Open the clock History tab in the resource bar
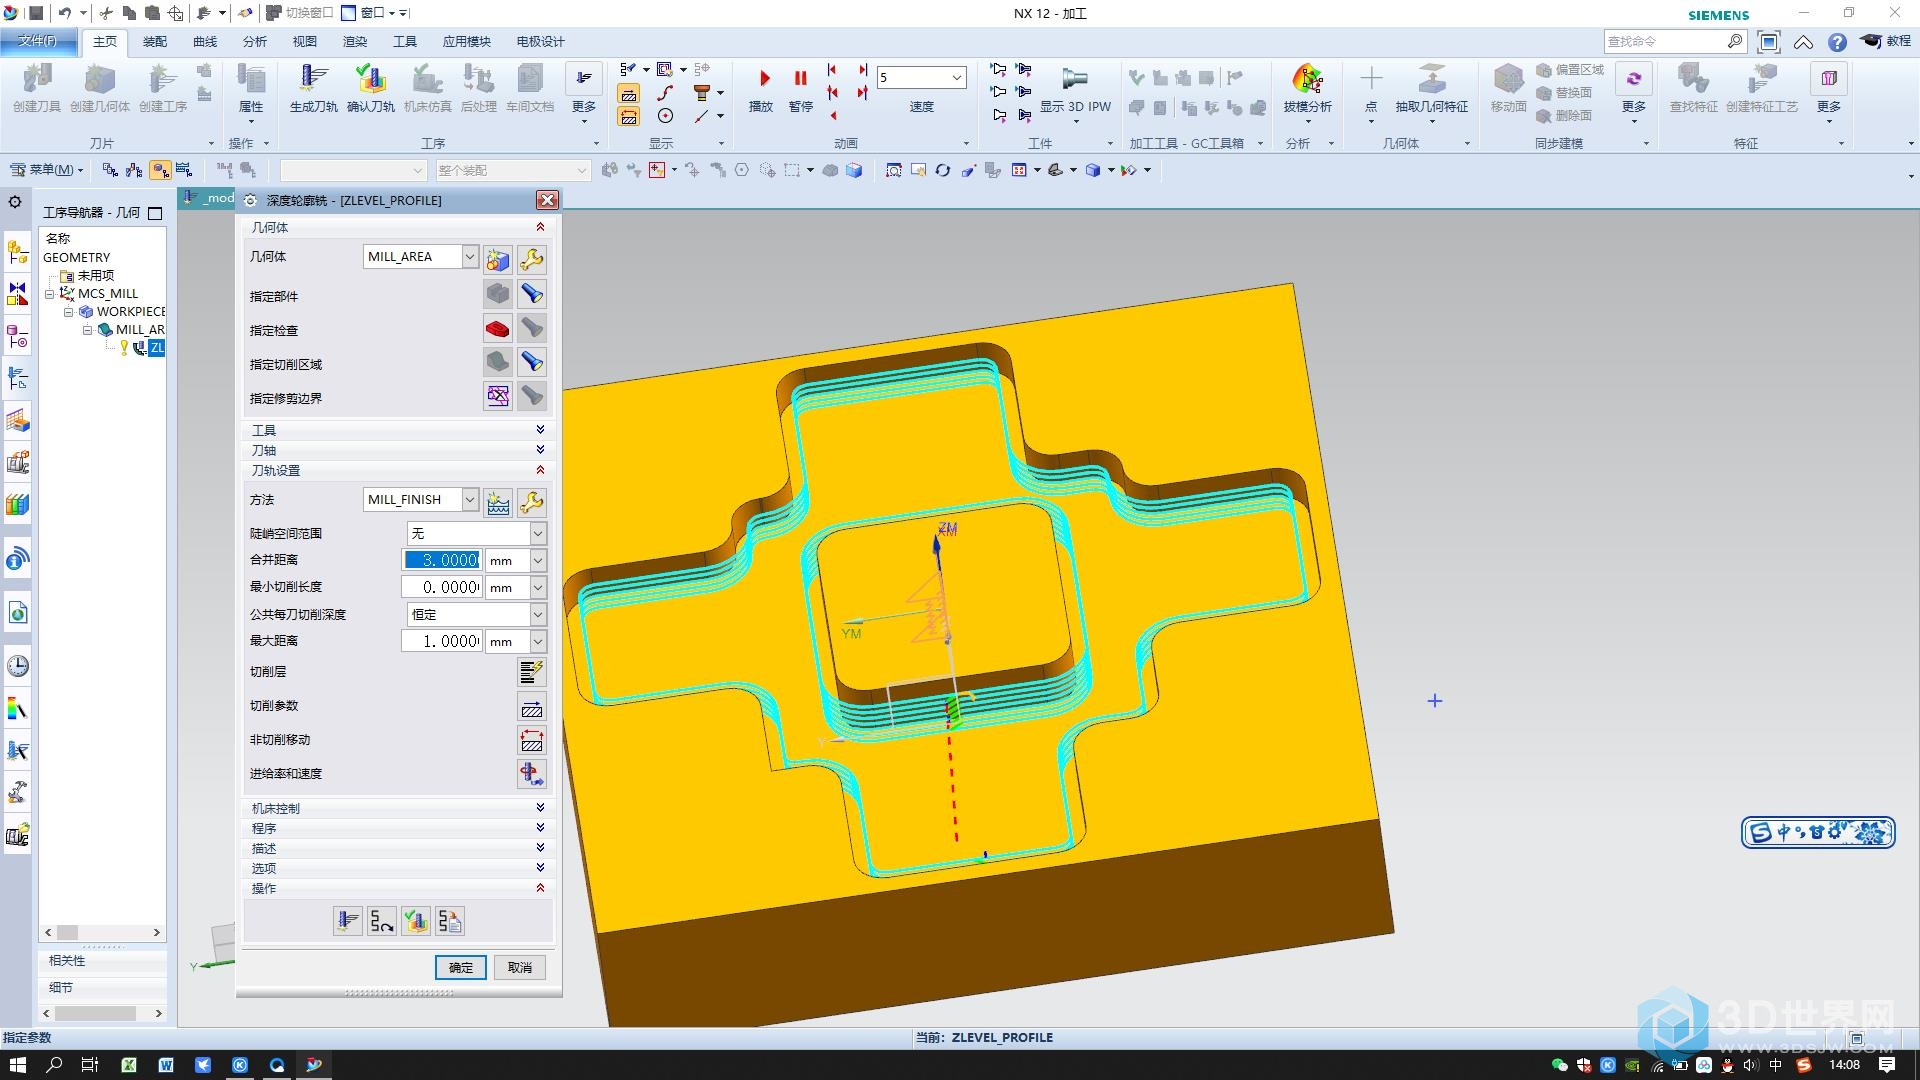Viewport: 1920px width, 1080px height. [x=18, y=666]
